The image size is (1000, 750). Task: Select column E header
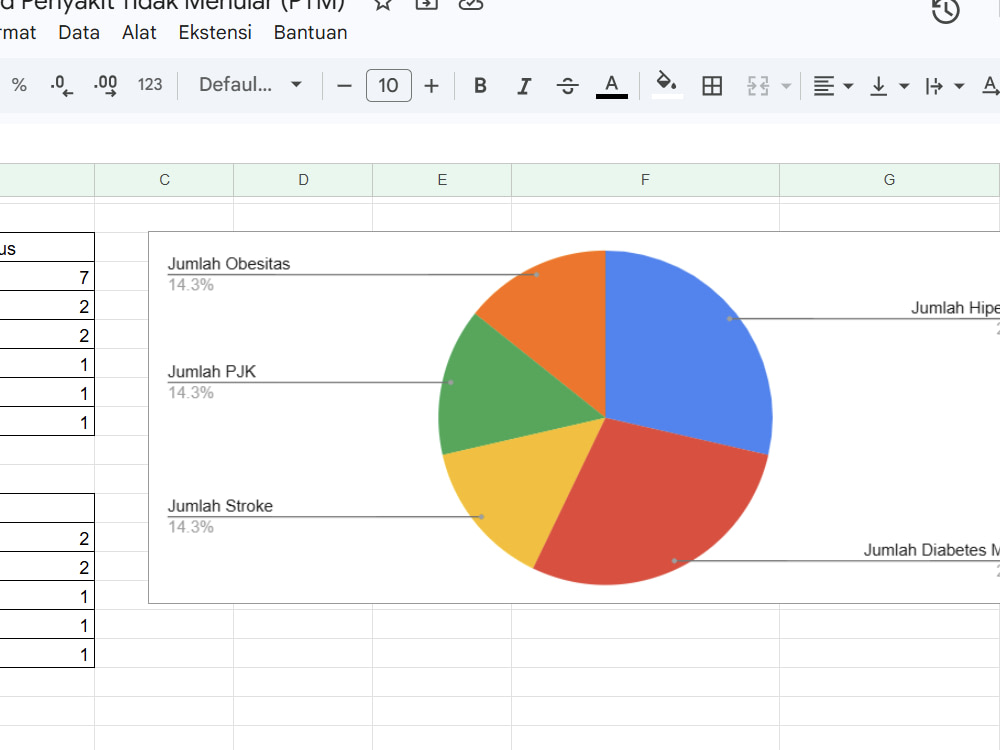[x=442, y=180]
